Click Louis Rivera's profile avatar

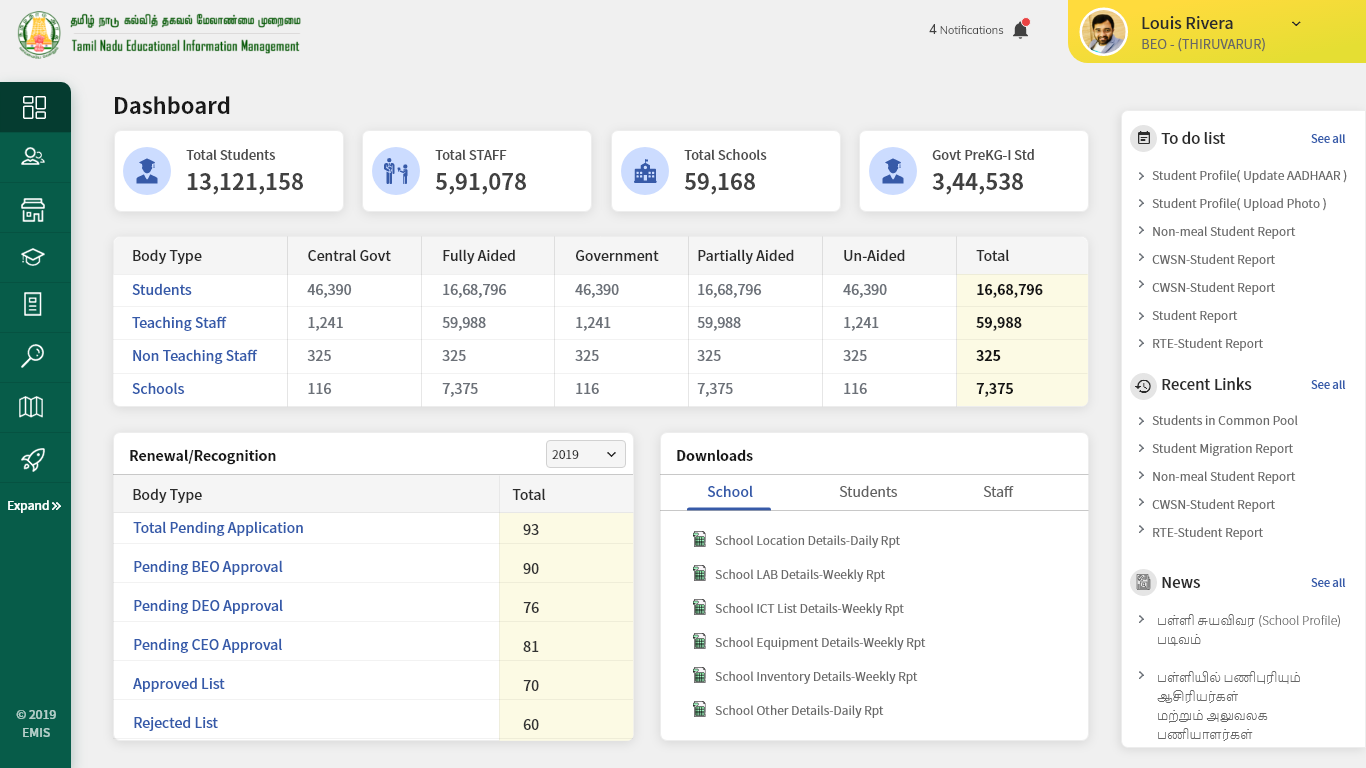tap(1104, 33)
